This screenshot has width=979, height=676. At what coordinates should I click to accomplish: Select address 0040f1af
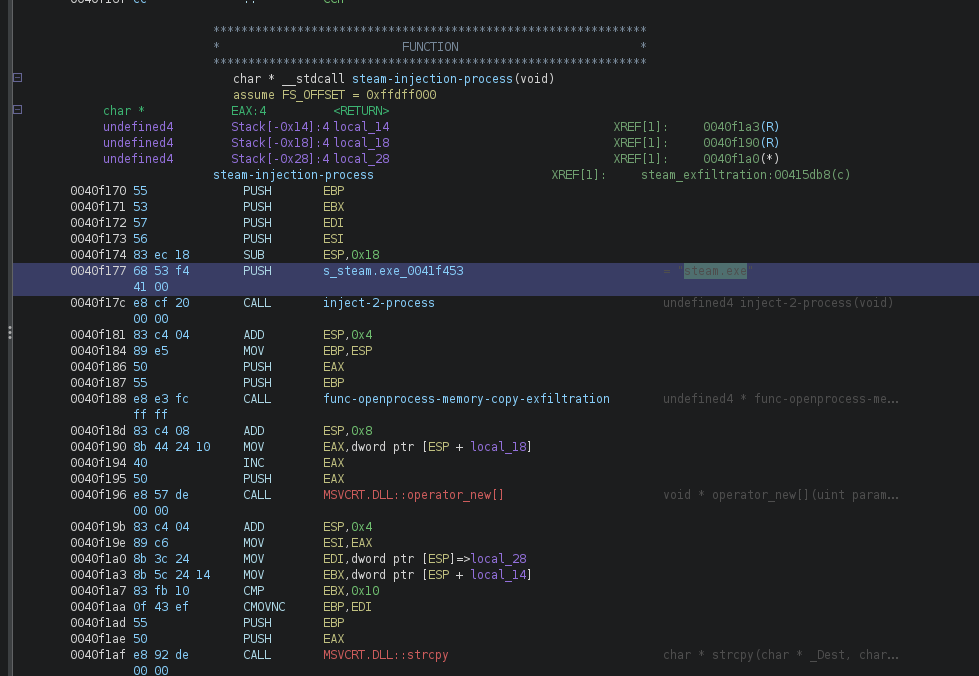coord(98,655)
